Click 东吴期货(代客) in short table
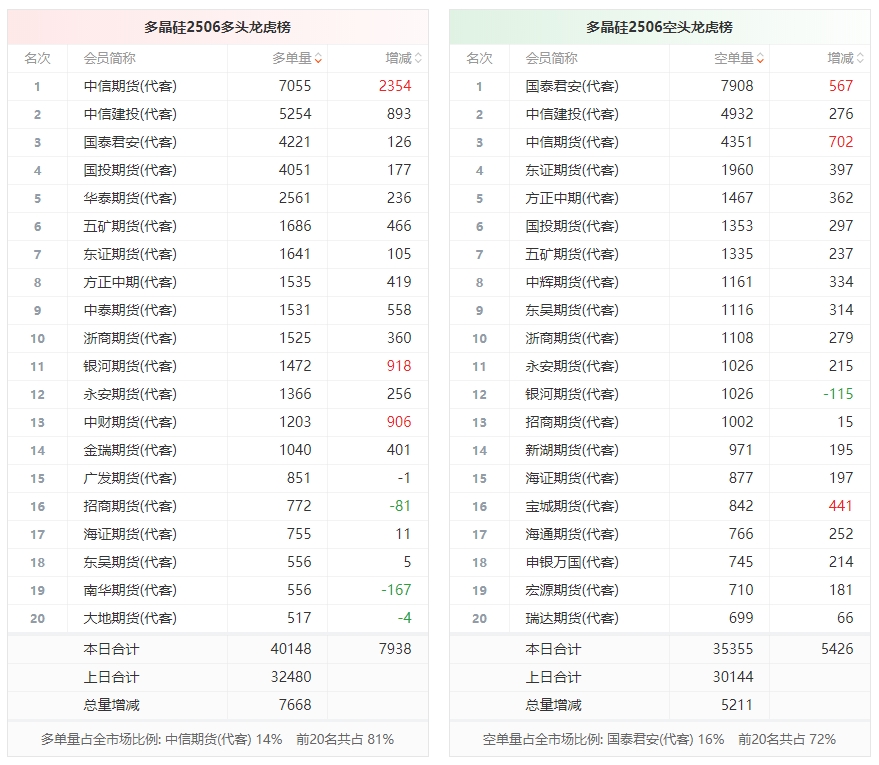Viewport: 879px width, 765px height. (x=572, y=310)
